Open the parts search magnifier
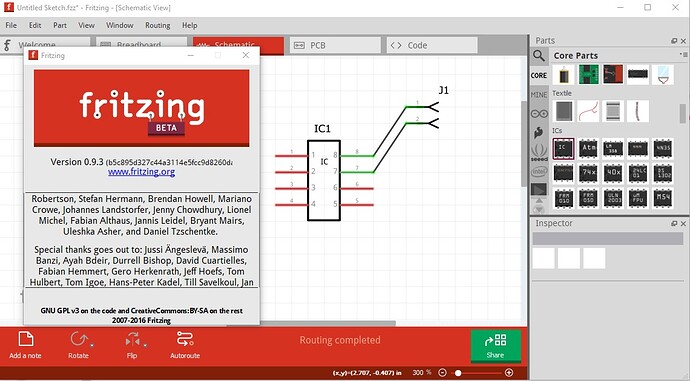This screenshot has width=690, height=381. point(539,56)
